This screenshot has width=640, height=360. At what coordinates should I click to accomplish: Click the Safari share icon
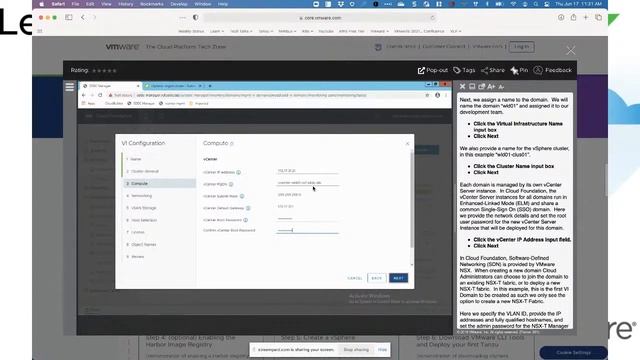(x=573, y=18)
